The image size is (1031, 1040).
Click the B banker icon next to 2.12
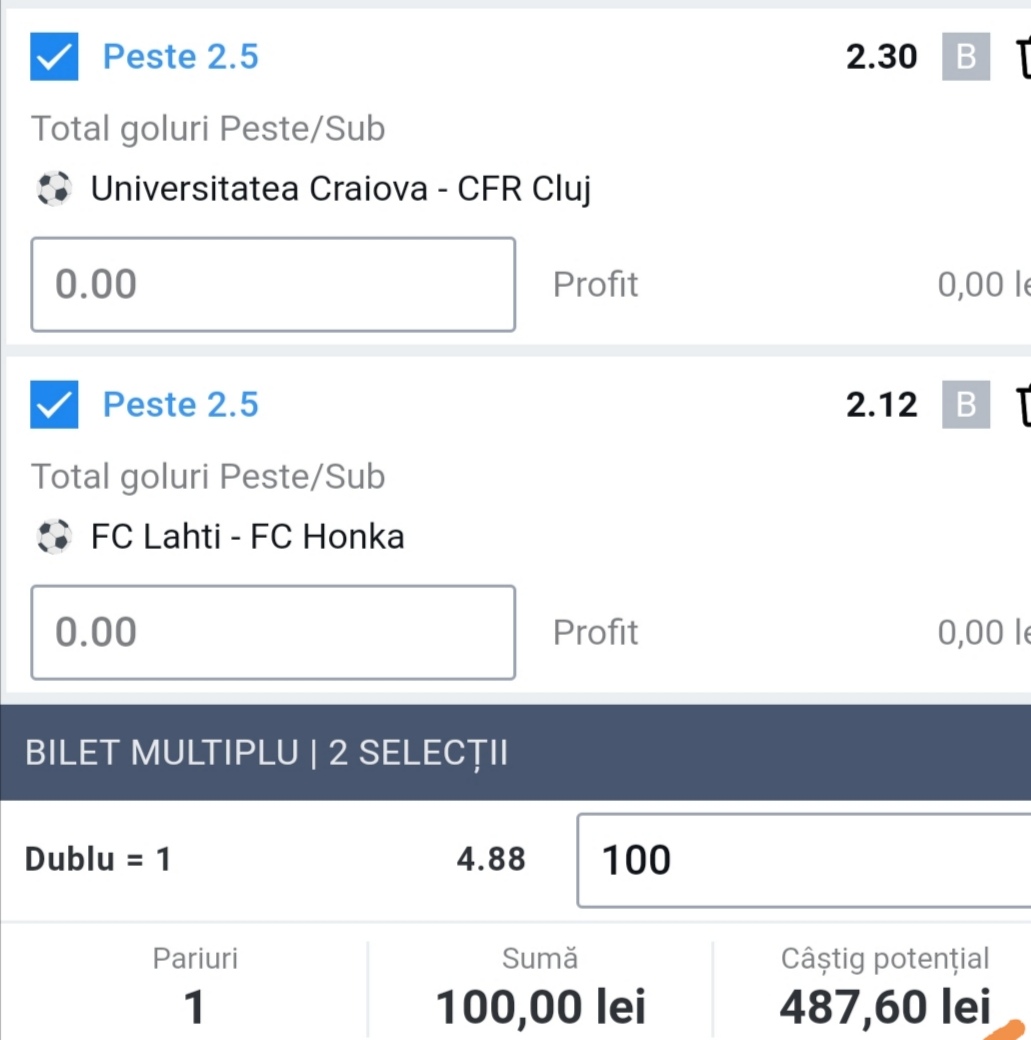pyautogui.click(x=966, y=405)
